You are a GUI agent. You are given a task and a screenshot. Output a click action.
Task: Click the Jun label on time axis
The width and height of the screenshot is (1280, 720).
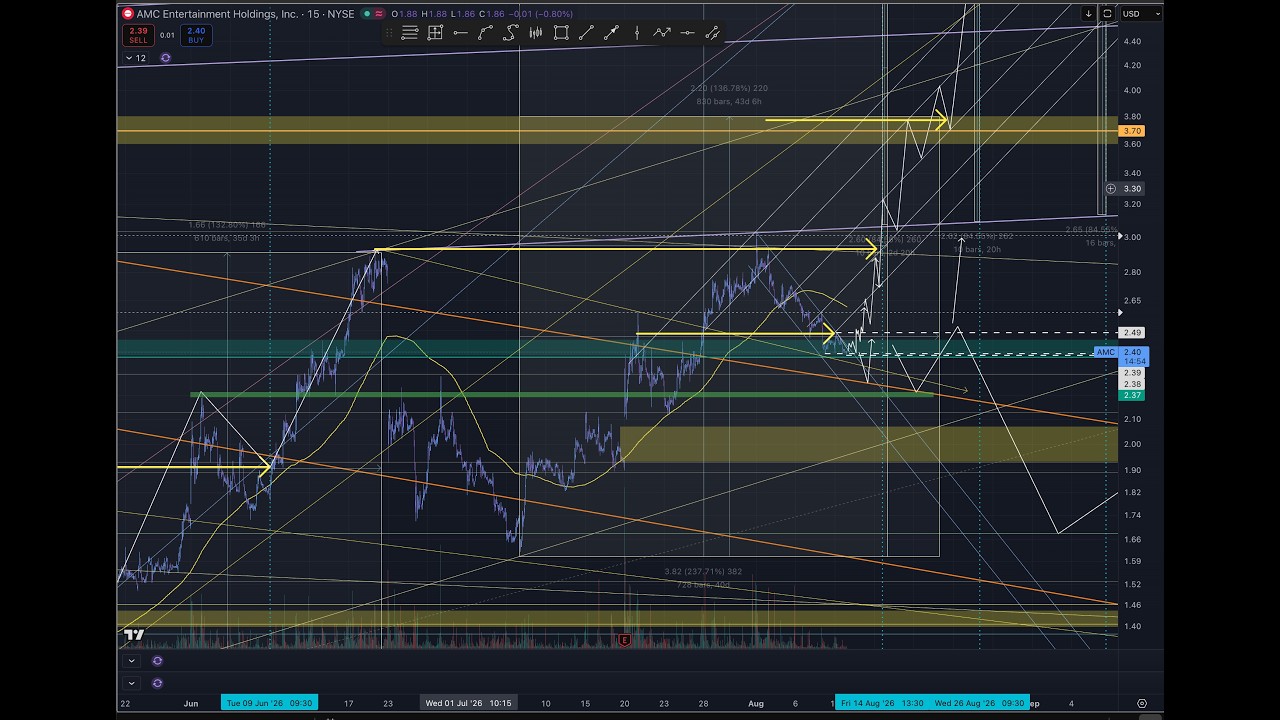tap(191, 703)
